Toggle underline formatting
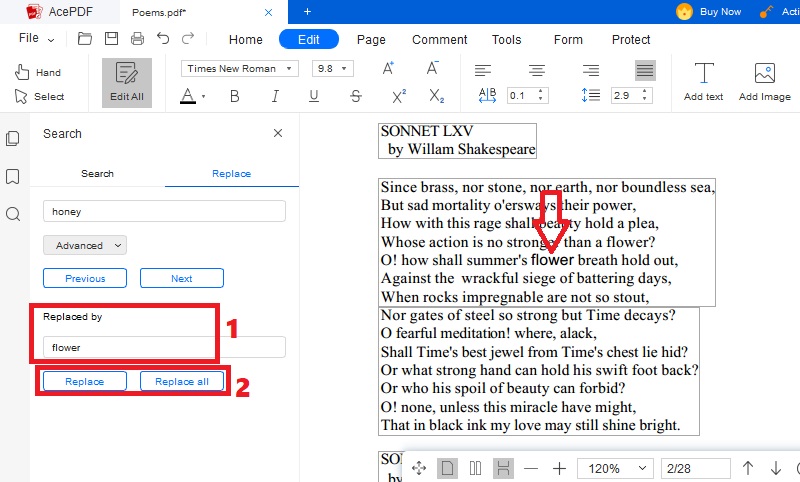800x482 pixels. point(314,96)
